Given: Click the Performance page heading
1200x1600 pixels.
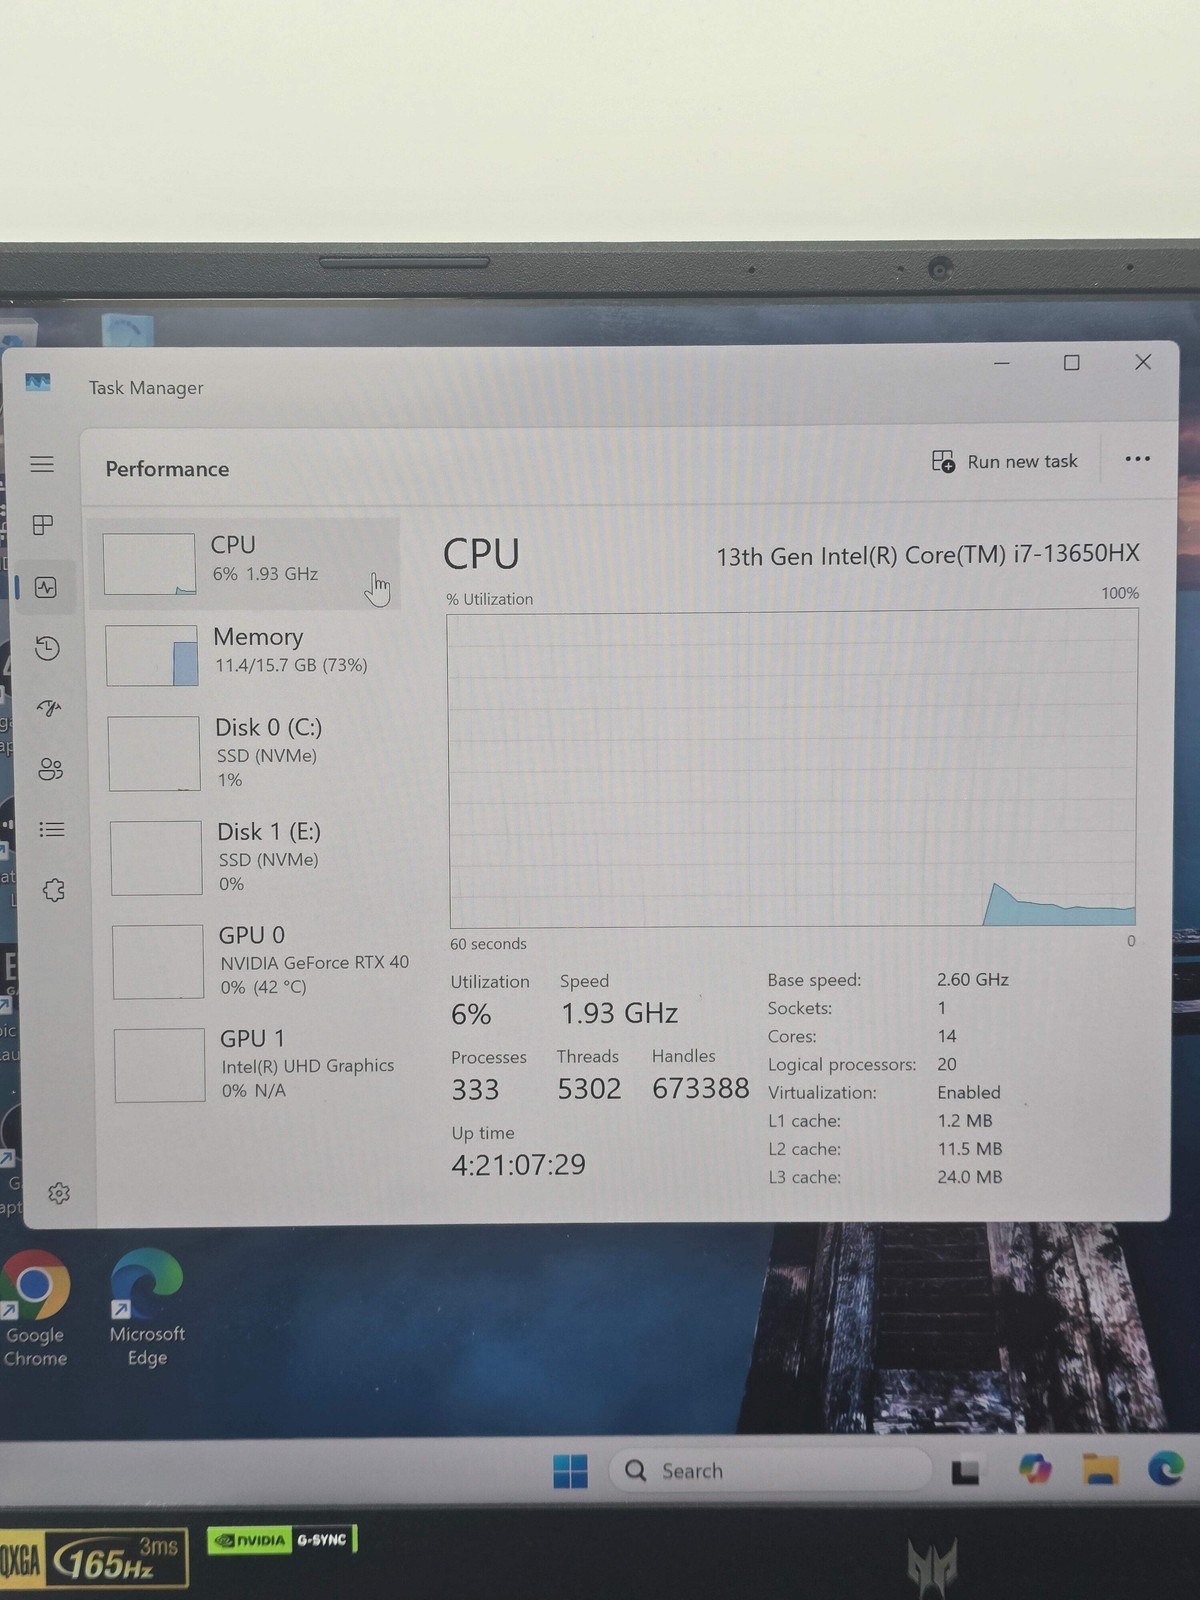Looking at the screenshot, I should (167, 469).
